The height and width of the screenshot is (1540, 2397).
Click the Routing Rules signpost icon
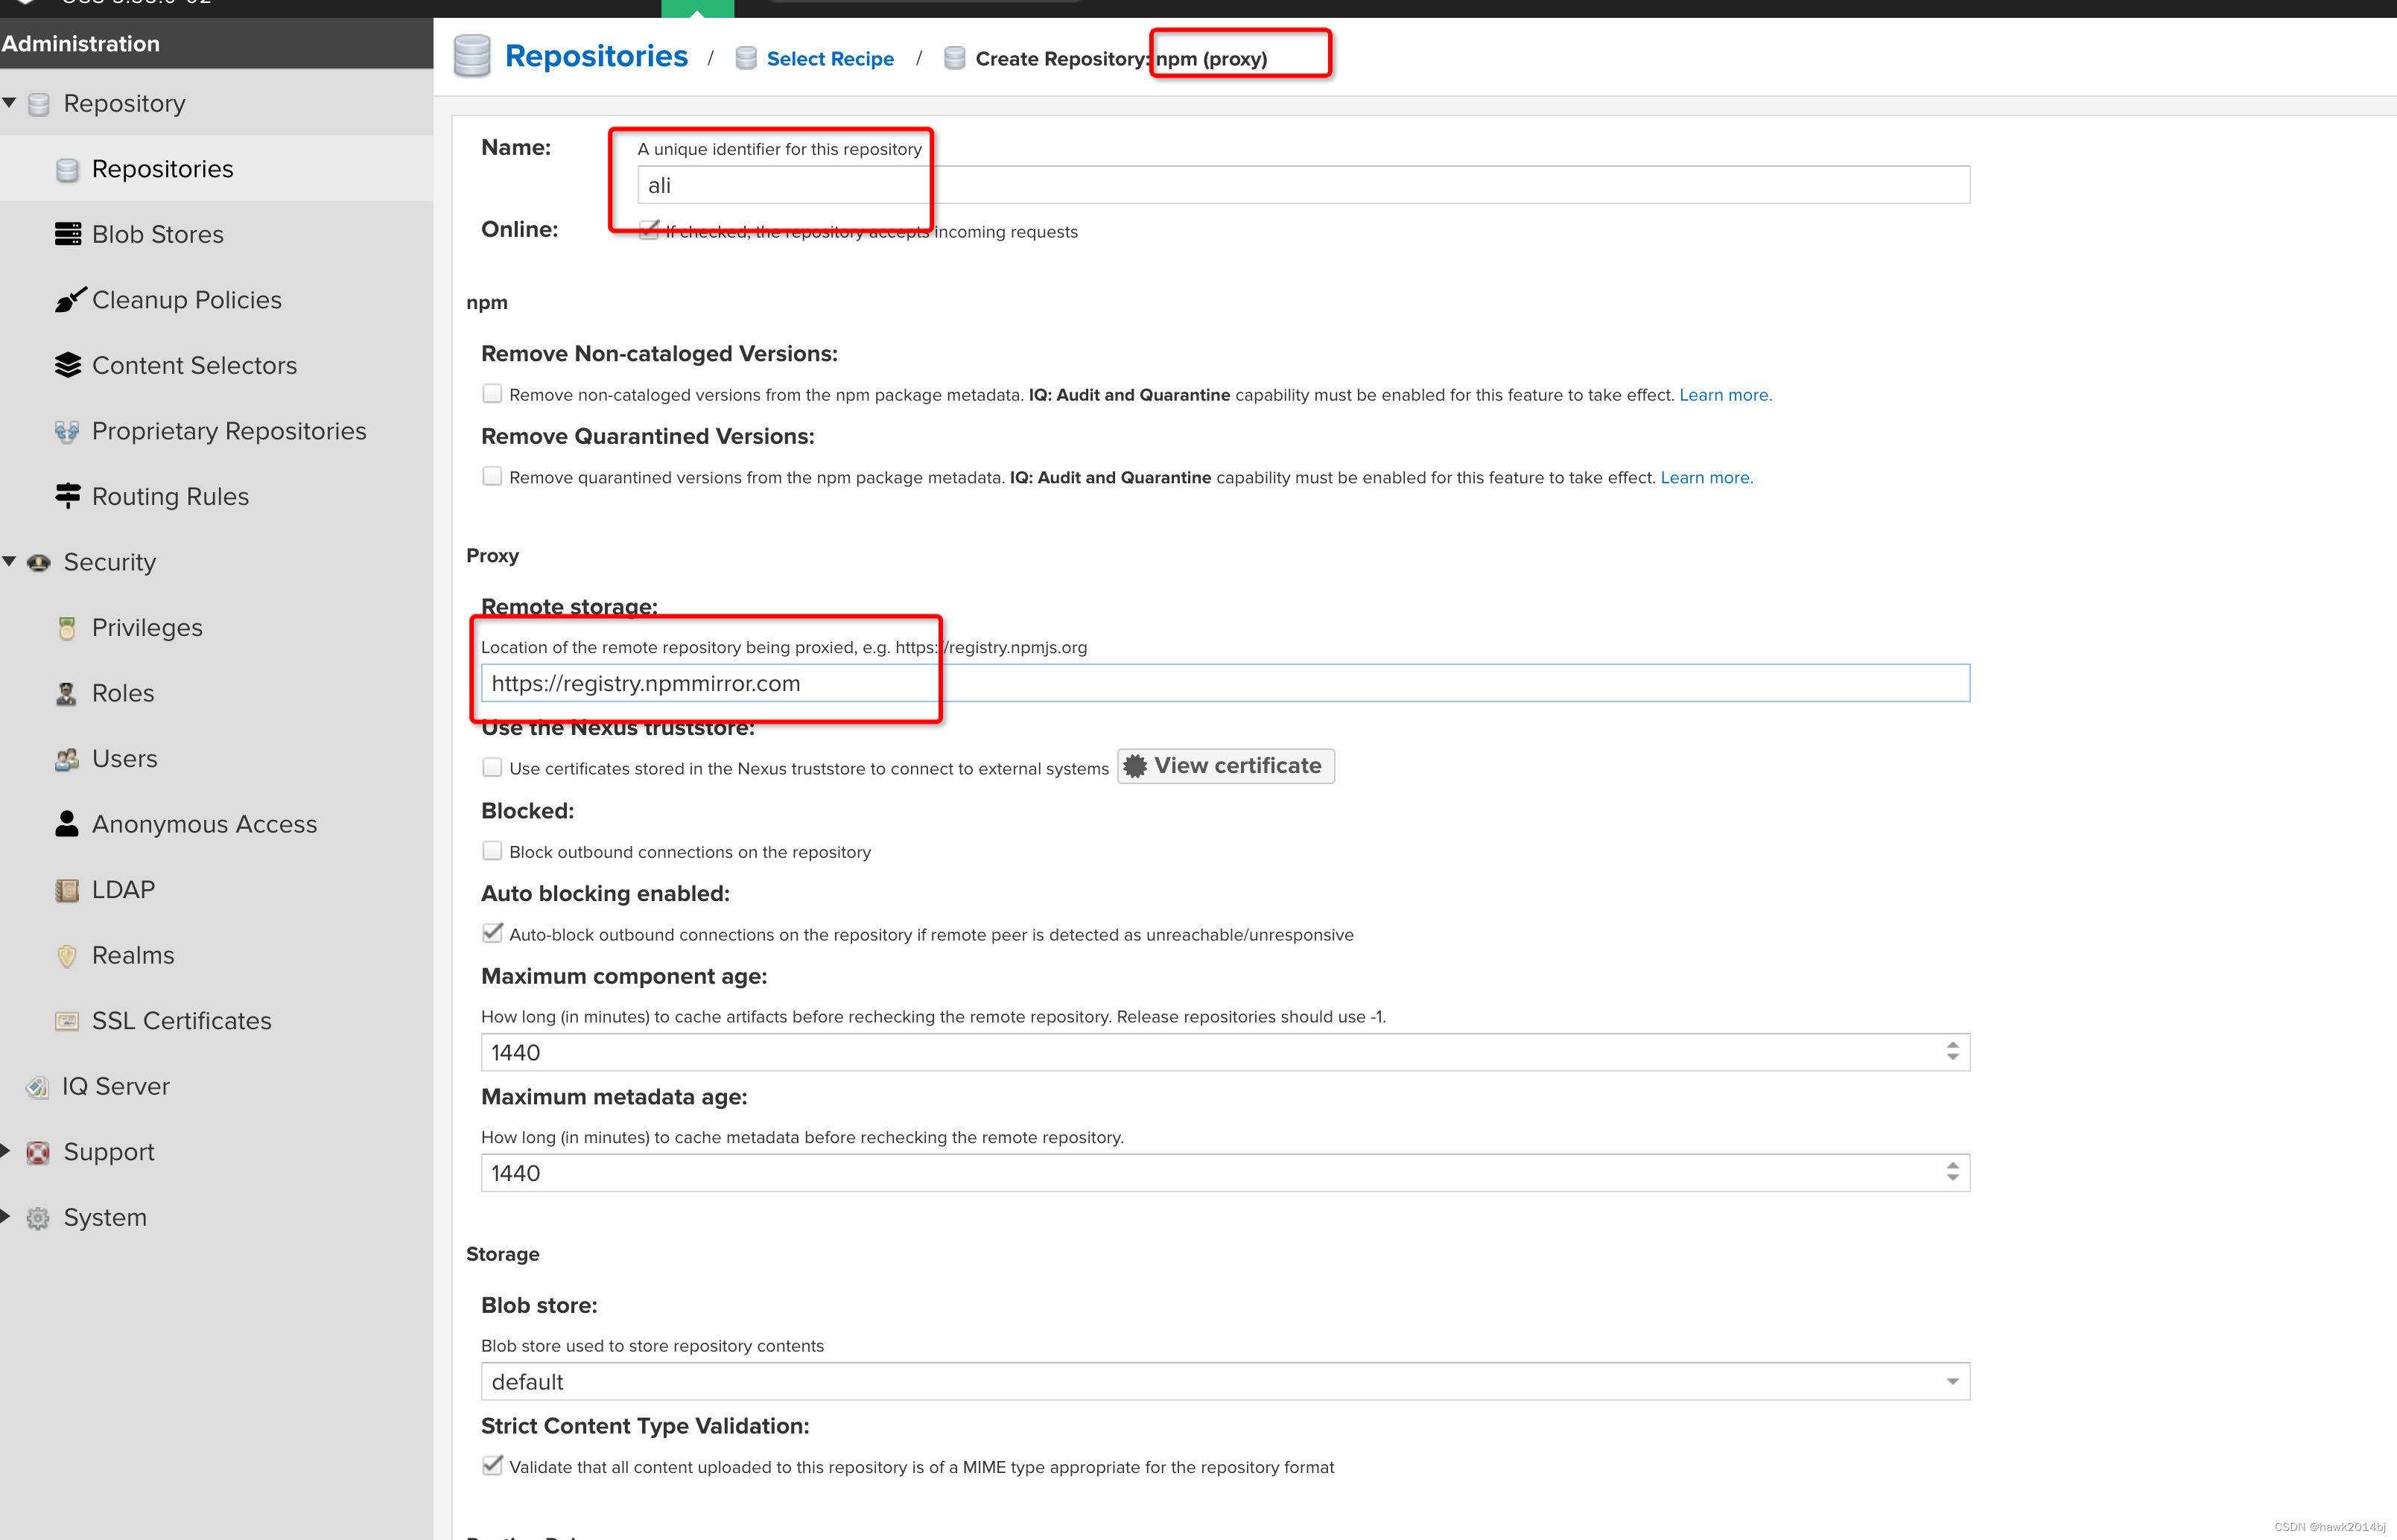point(67,496)
